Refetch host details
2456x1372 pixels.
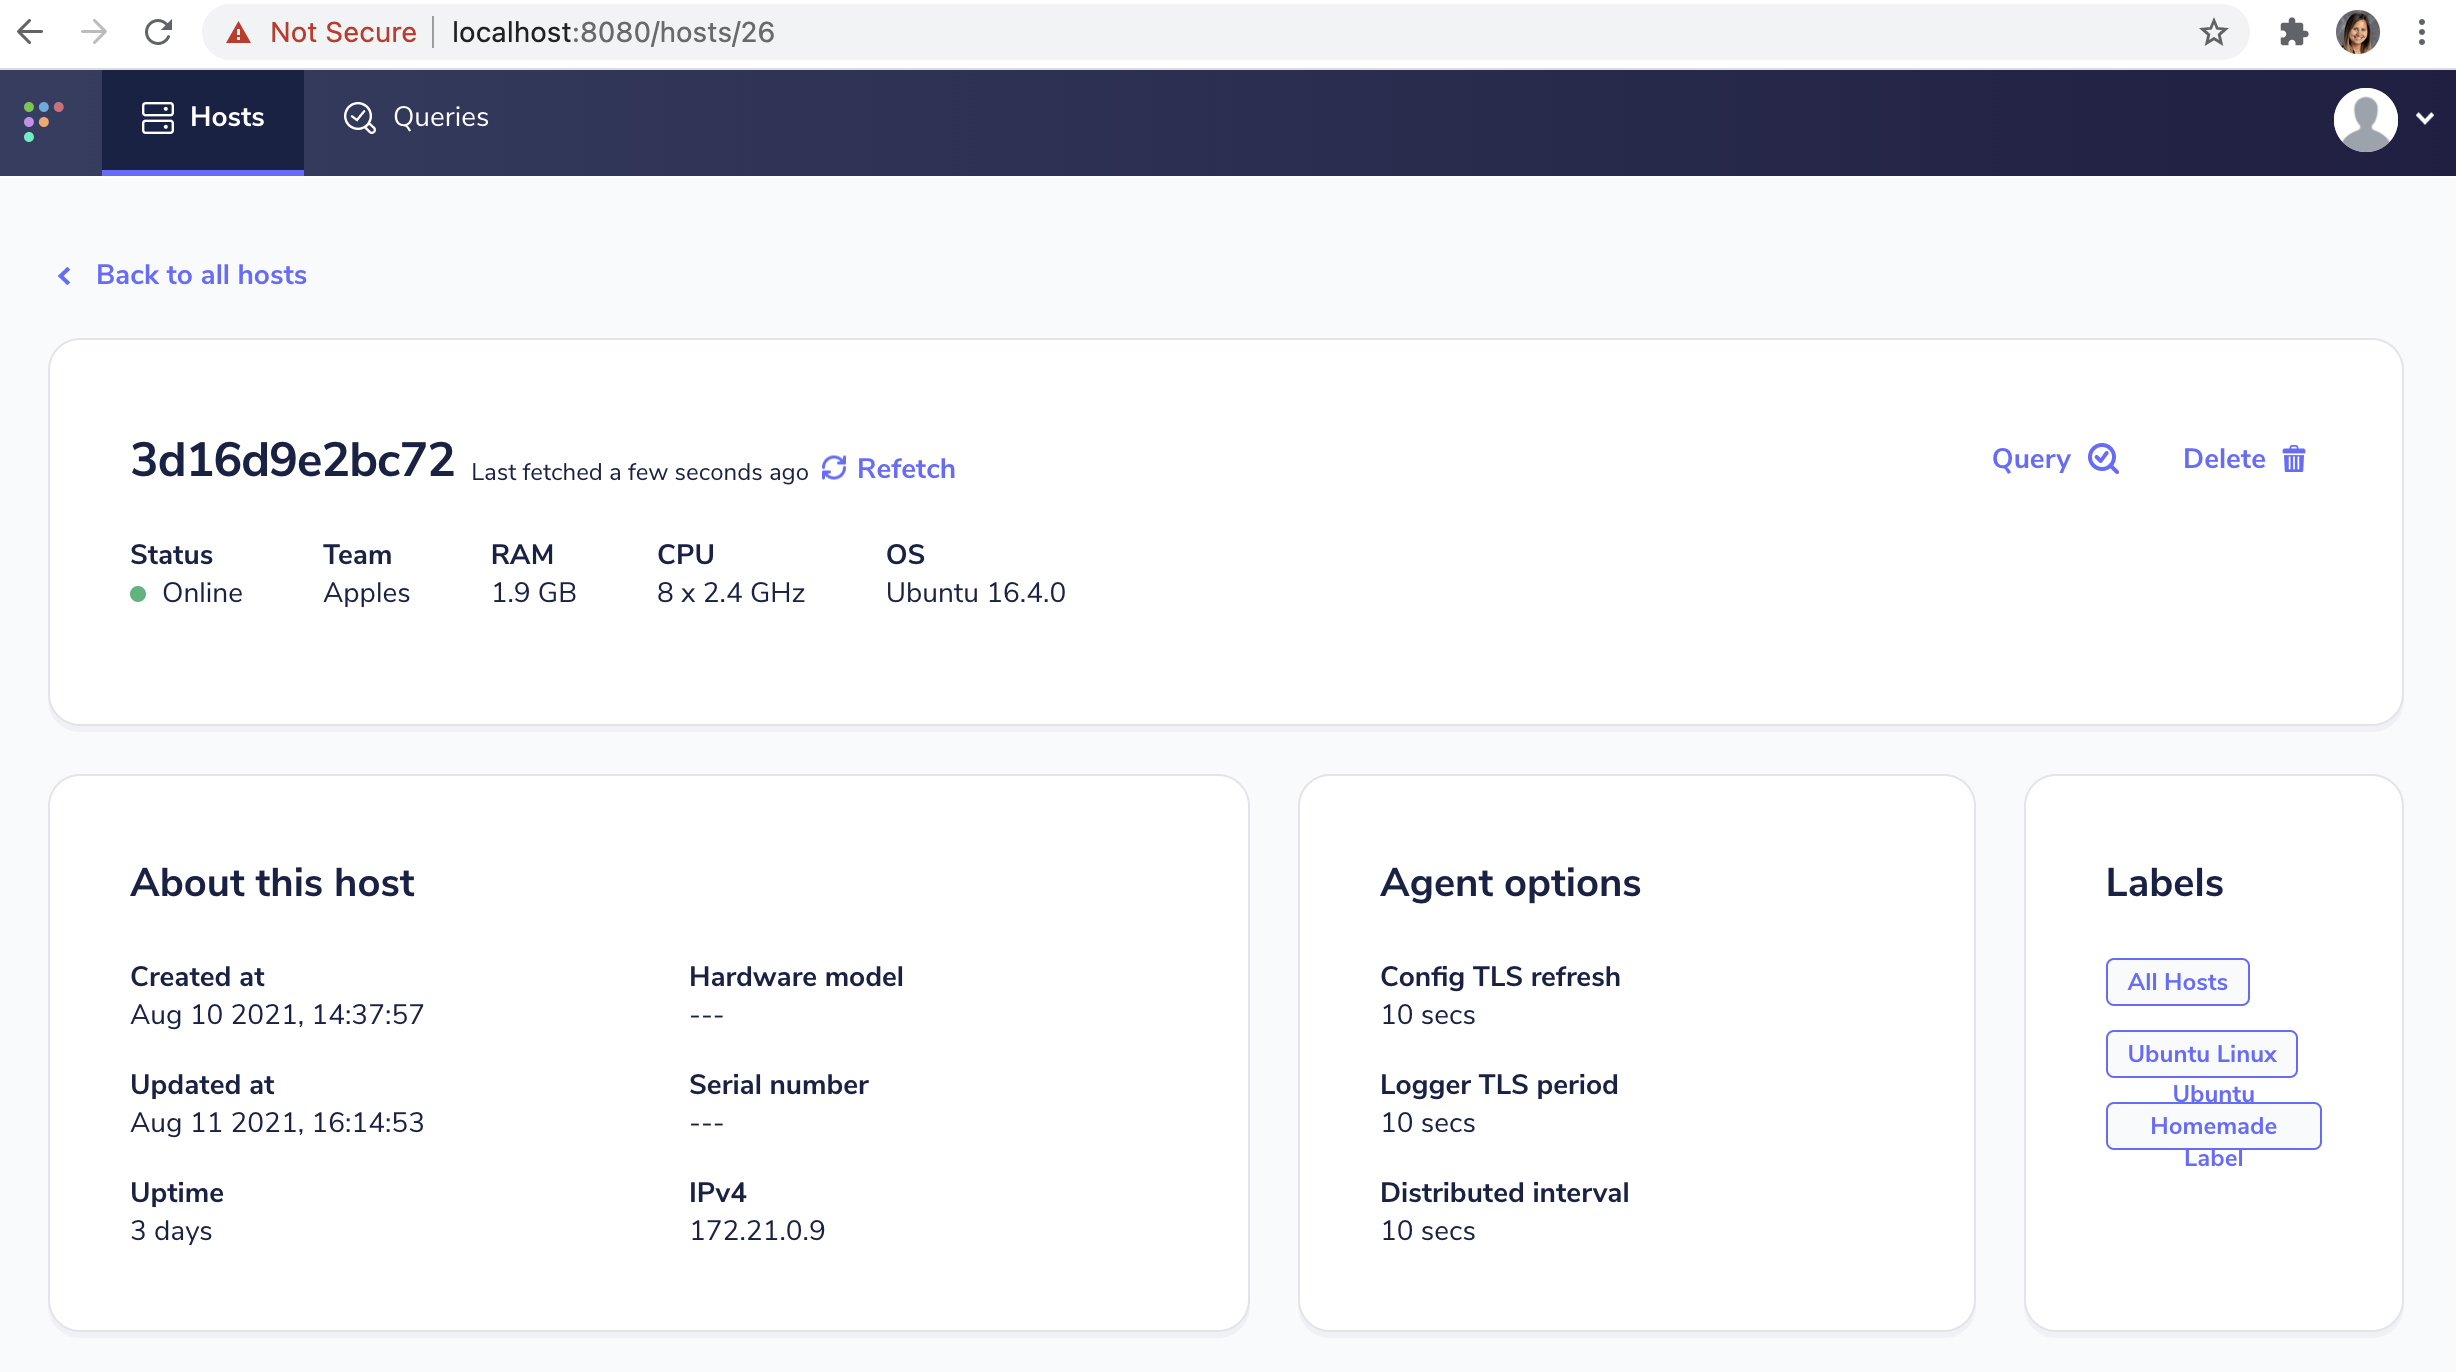pyautogui.click(x=888, y=468)
